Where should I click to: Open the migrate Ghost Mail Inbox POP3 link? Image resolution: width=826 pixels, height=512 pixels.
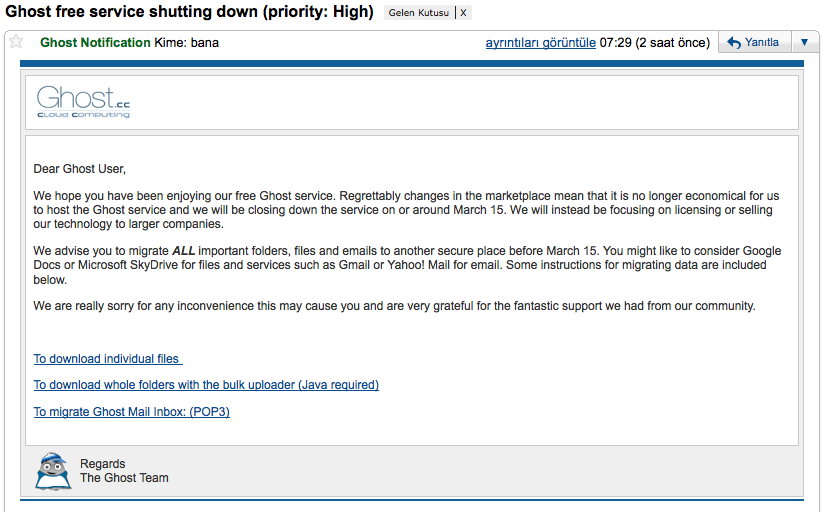coord(131,412)
